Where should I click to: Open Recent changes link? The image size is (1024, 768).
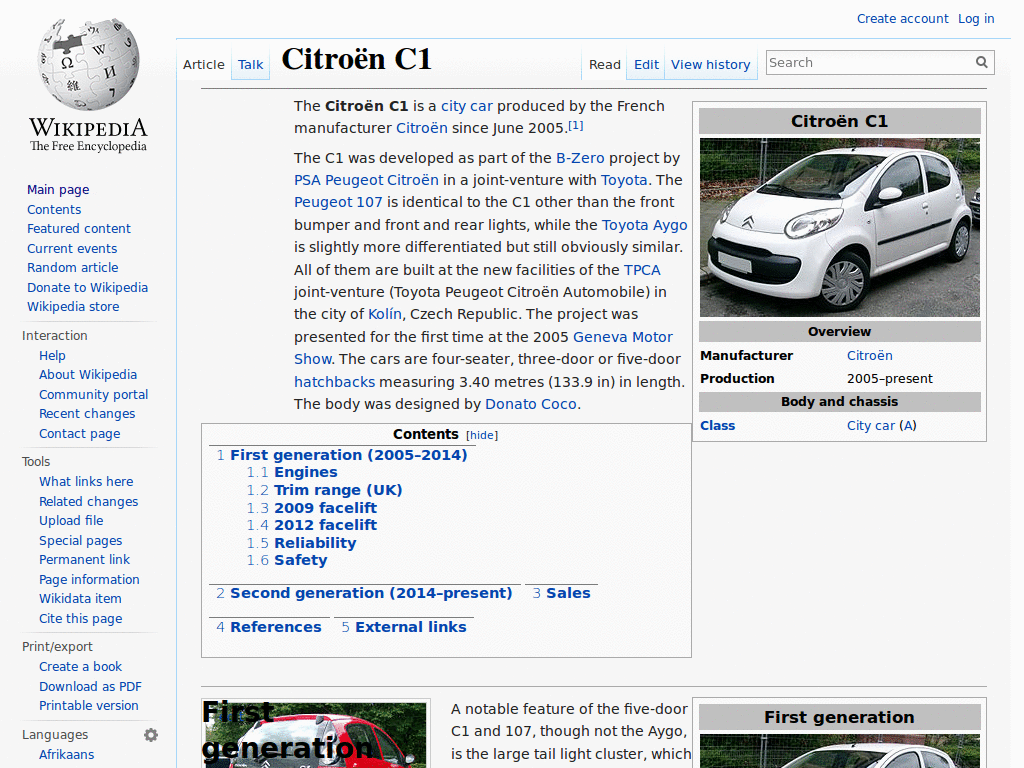click(87, 413)
